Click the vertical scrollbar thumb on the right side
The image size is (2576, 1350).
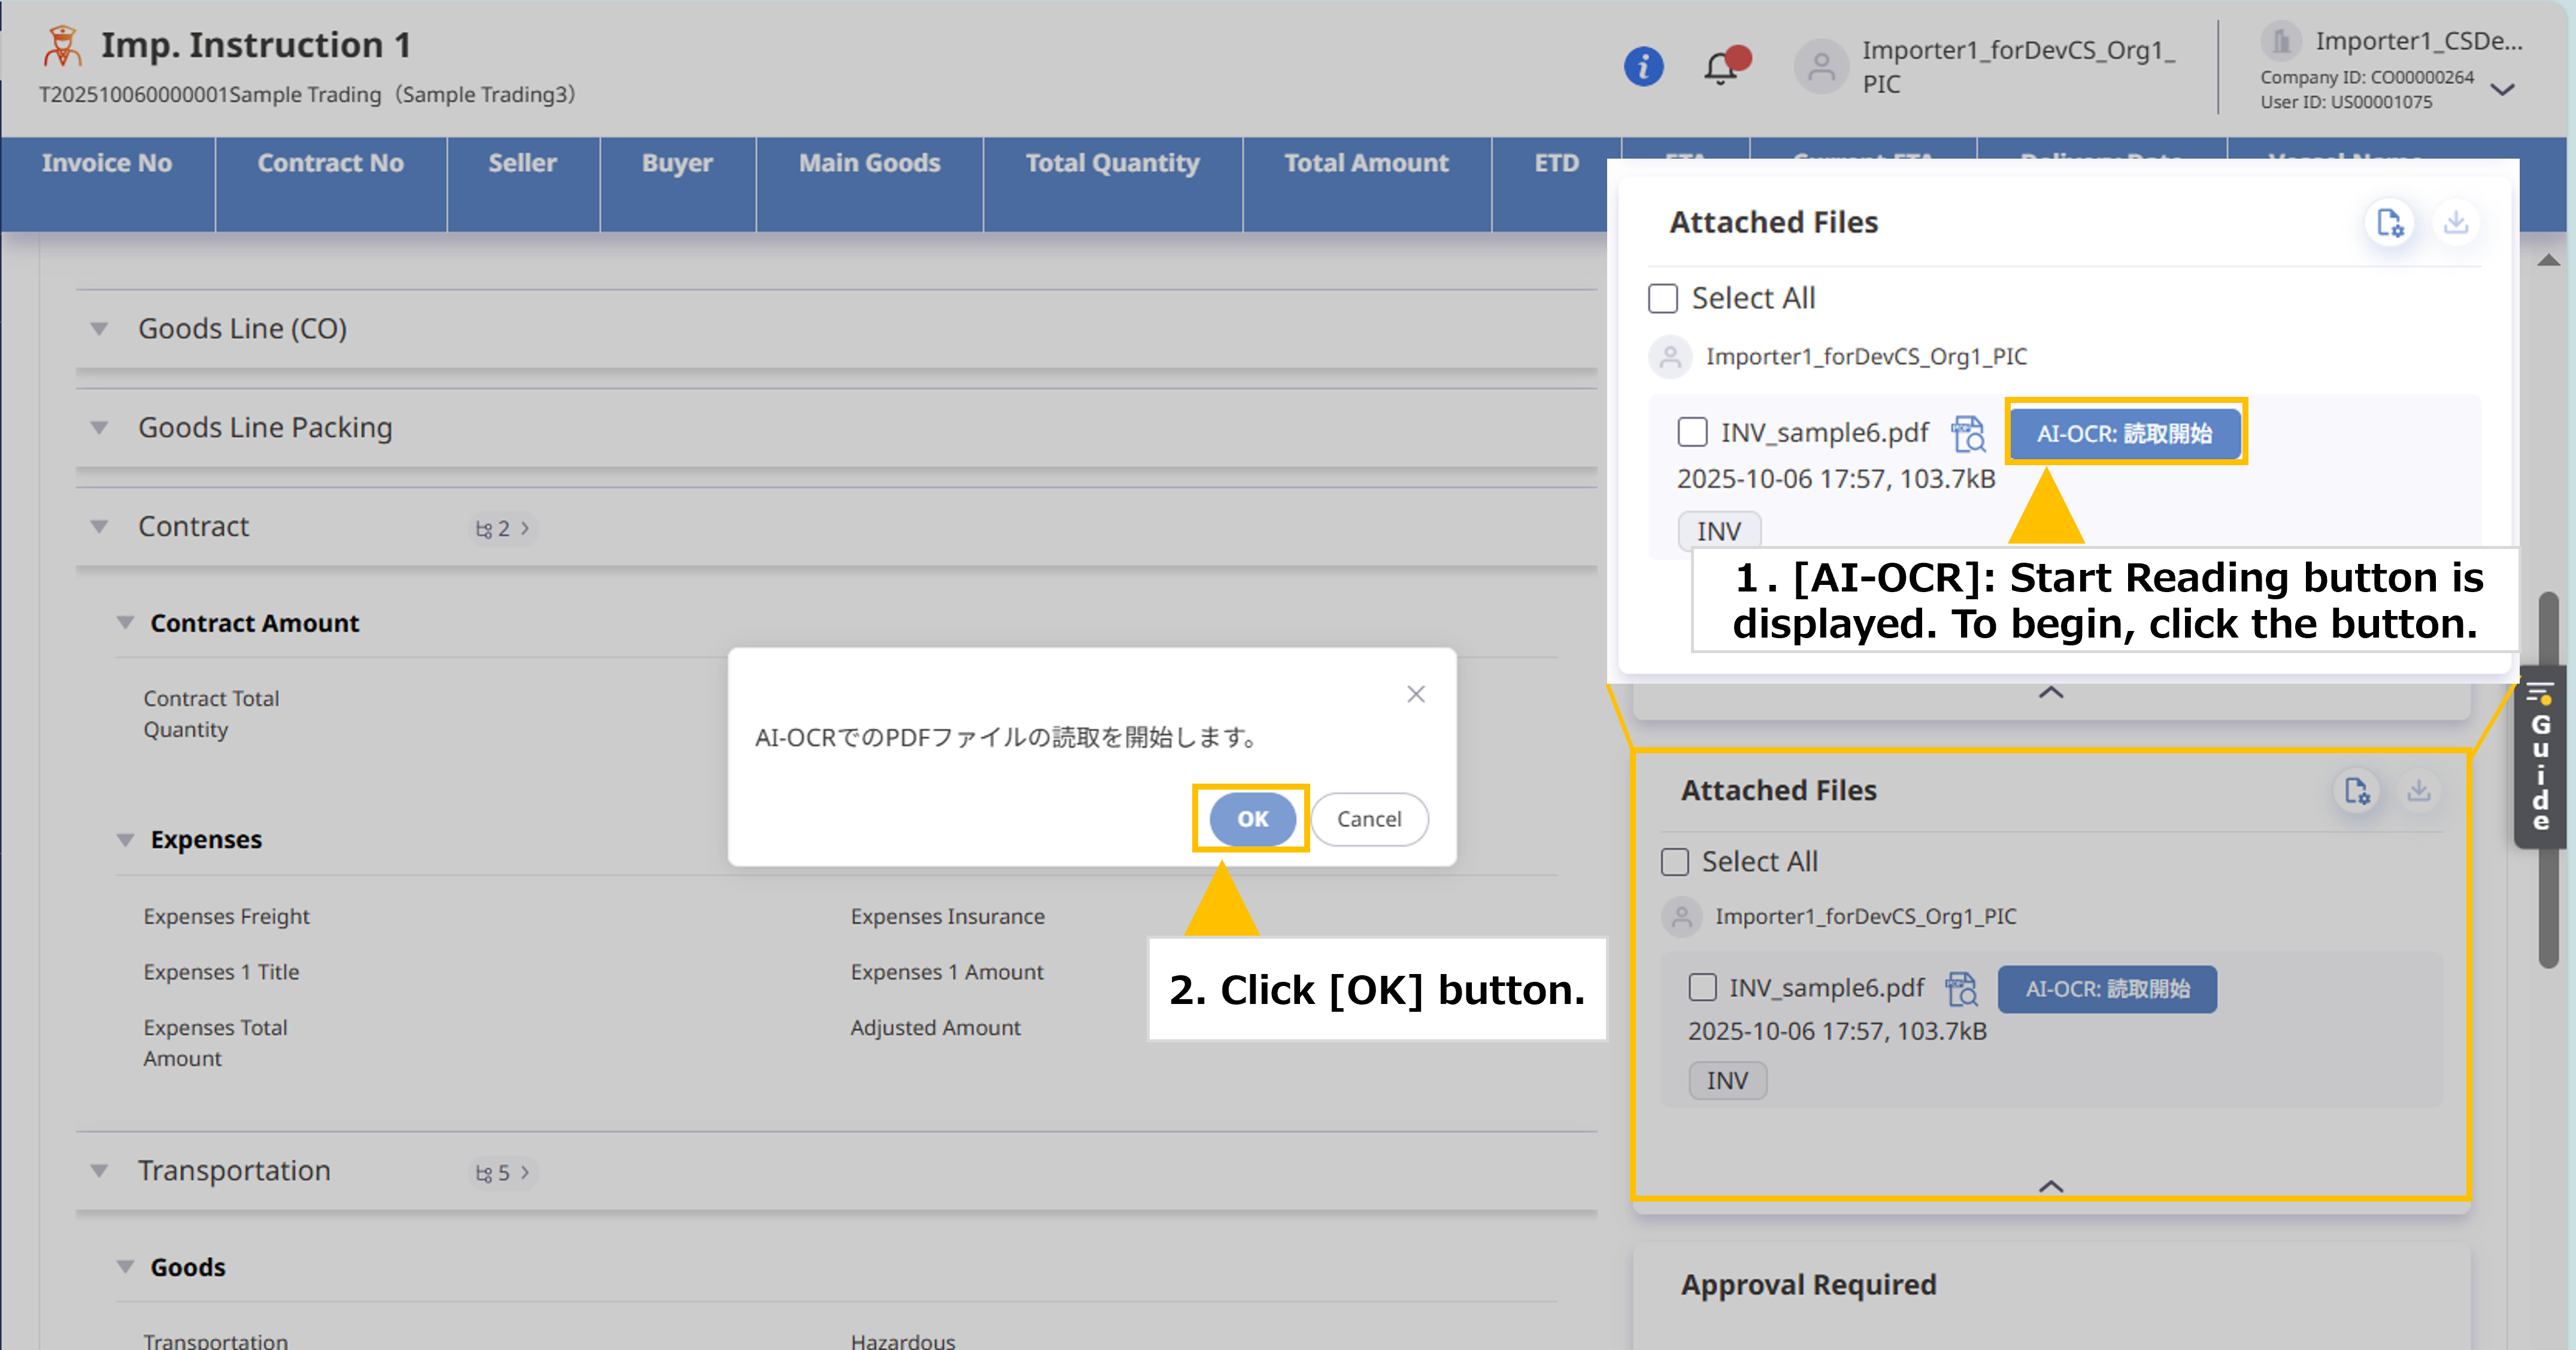[2548, 780]
